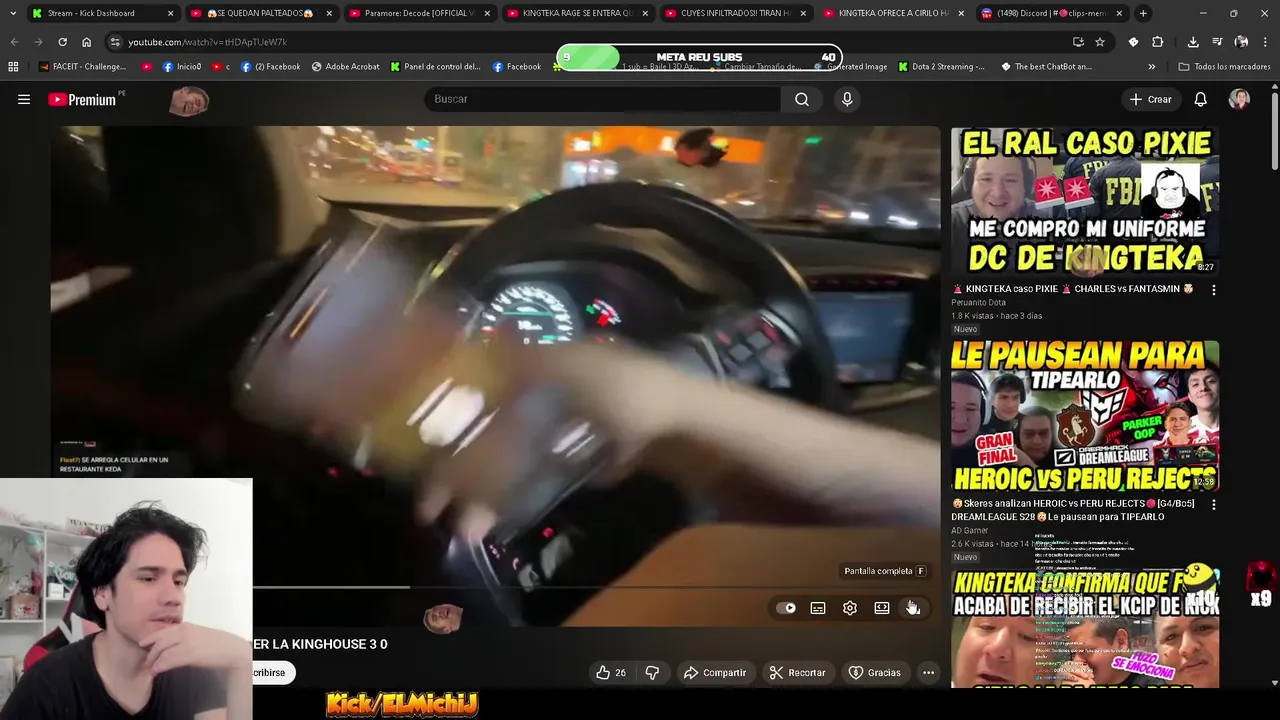Like the video with thumbs up
The height and width of the screenshot is (720, 1280).
[611, 673]
